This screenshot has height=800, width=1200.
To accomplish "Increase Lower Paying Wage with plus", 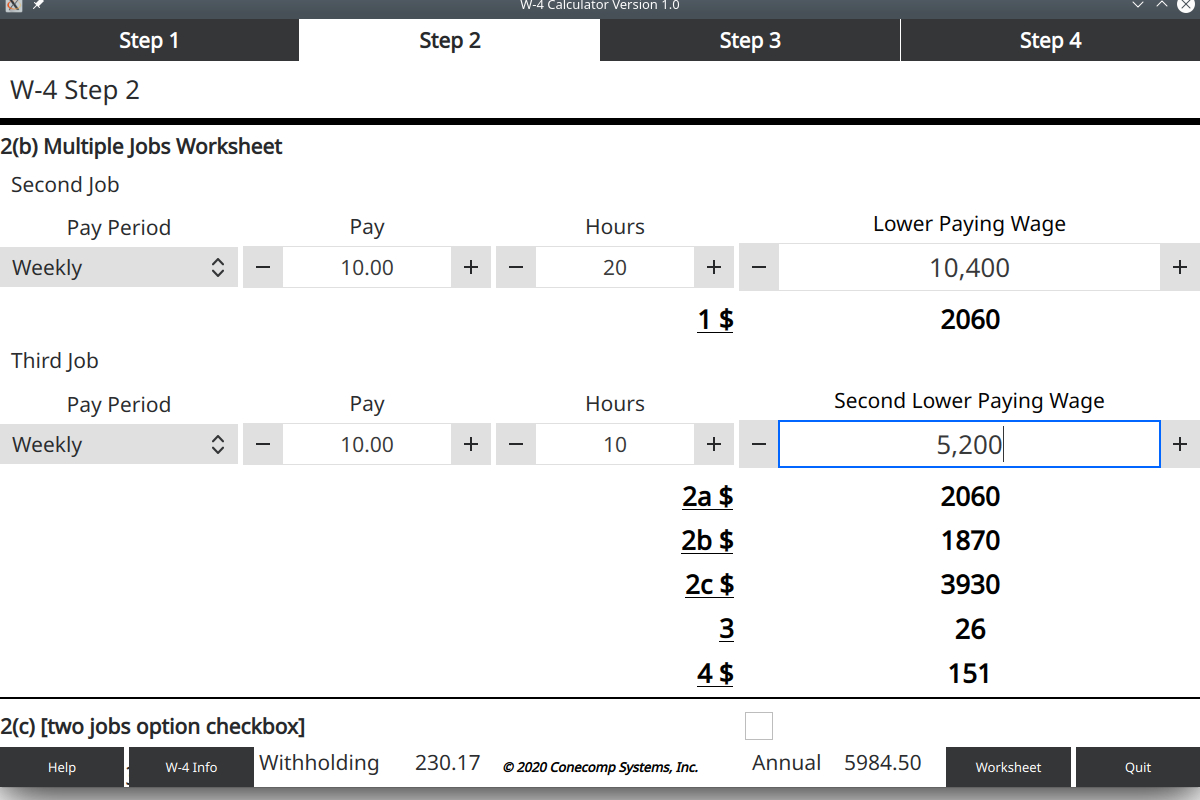I will (1180, 268).
